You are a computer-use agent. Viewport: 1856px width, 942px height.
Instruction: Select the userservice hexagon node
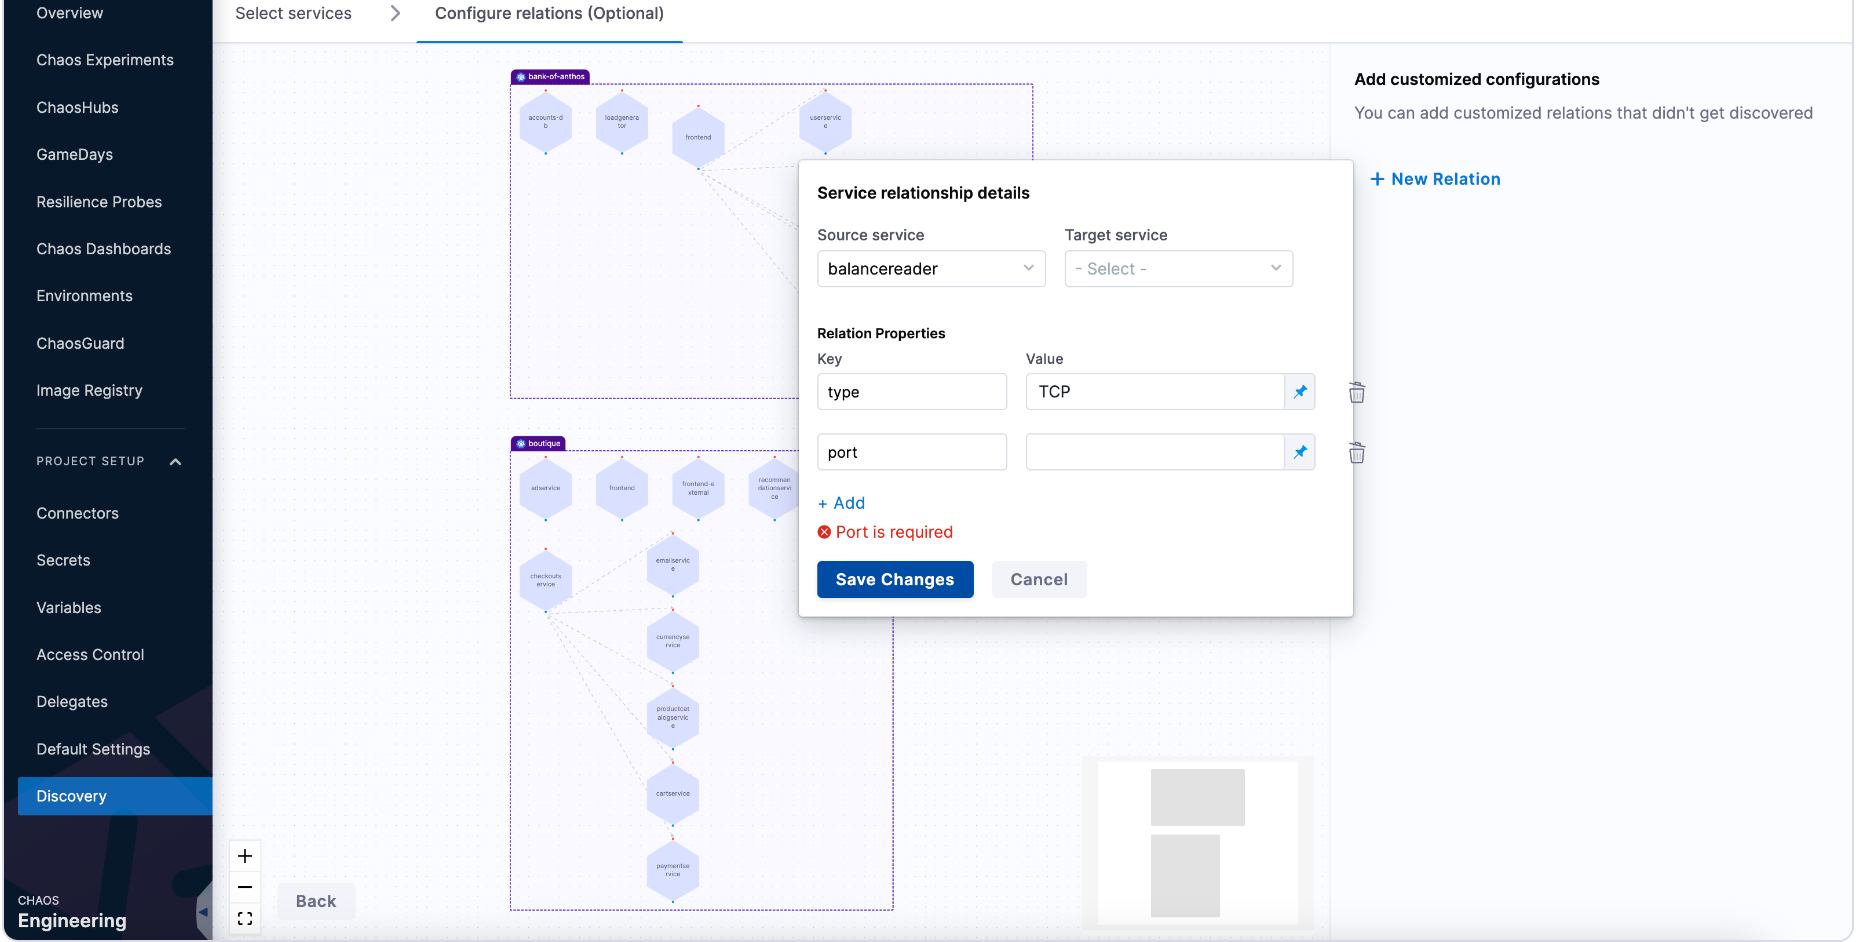pyautogui.click(x=826, y=122)
